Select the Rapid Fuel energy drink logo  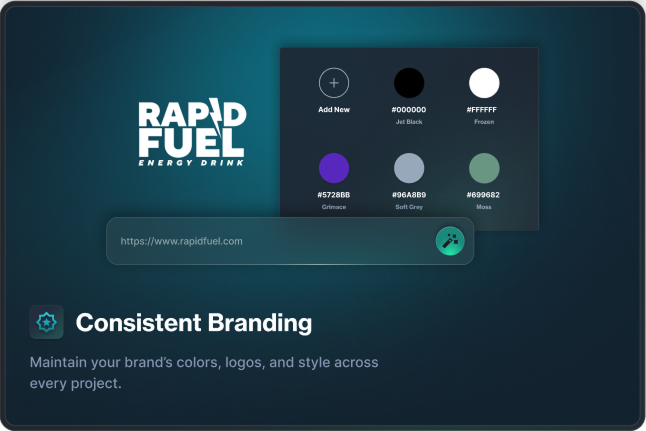[191, 132]
